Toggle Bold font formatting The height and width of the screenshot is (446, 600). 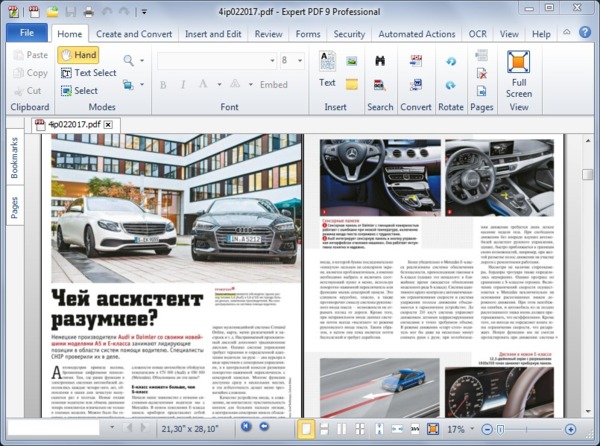(163, 85)
